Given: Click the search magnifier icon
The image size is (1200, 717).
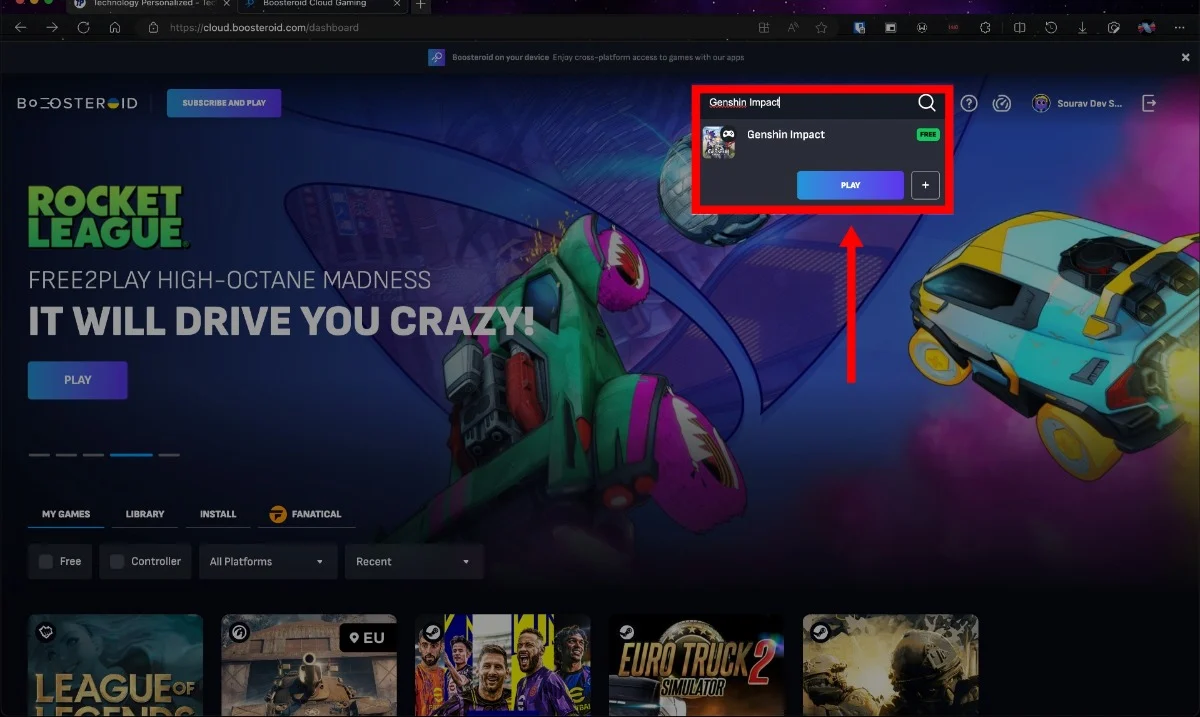Looking at the screenshot, I should pyautogui.click(x=927, y=103).
